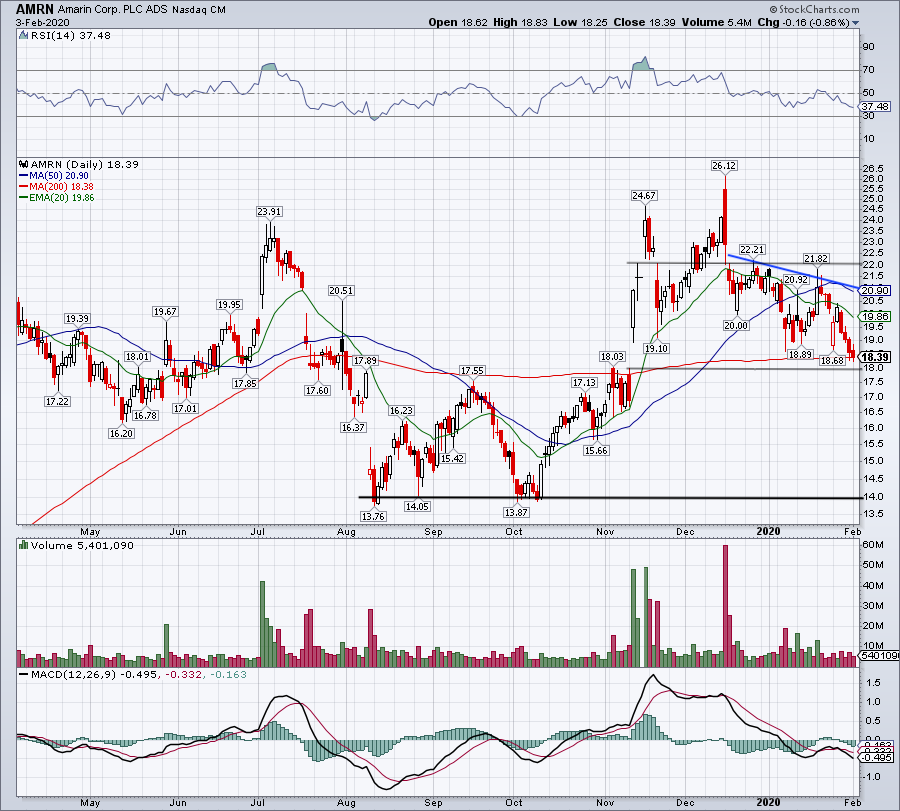Click the Open 18.62 header value
The height and width of the screenshot is (811, 900).
click(x=458, y=22)
